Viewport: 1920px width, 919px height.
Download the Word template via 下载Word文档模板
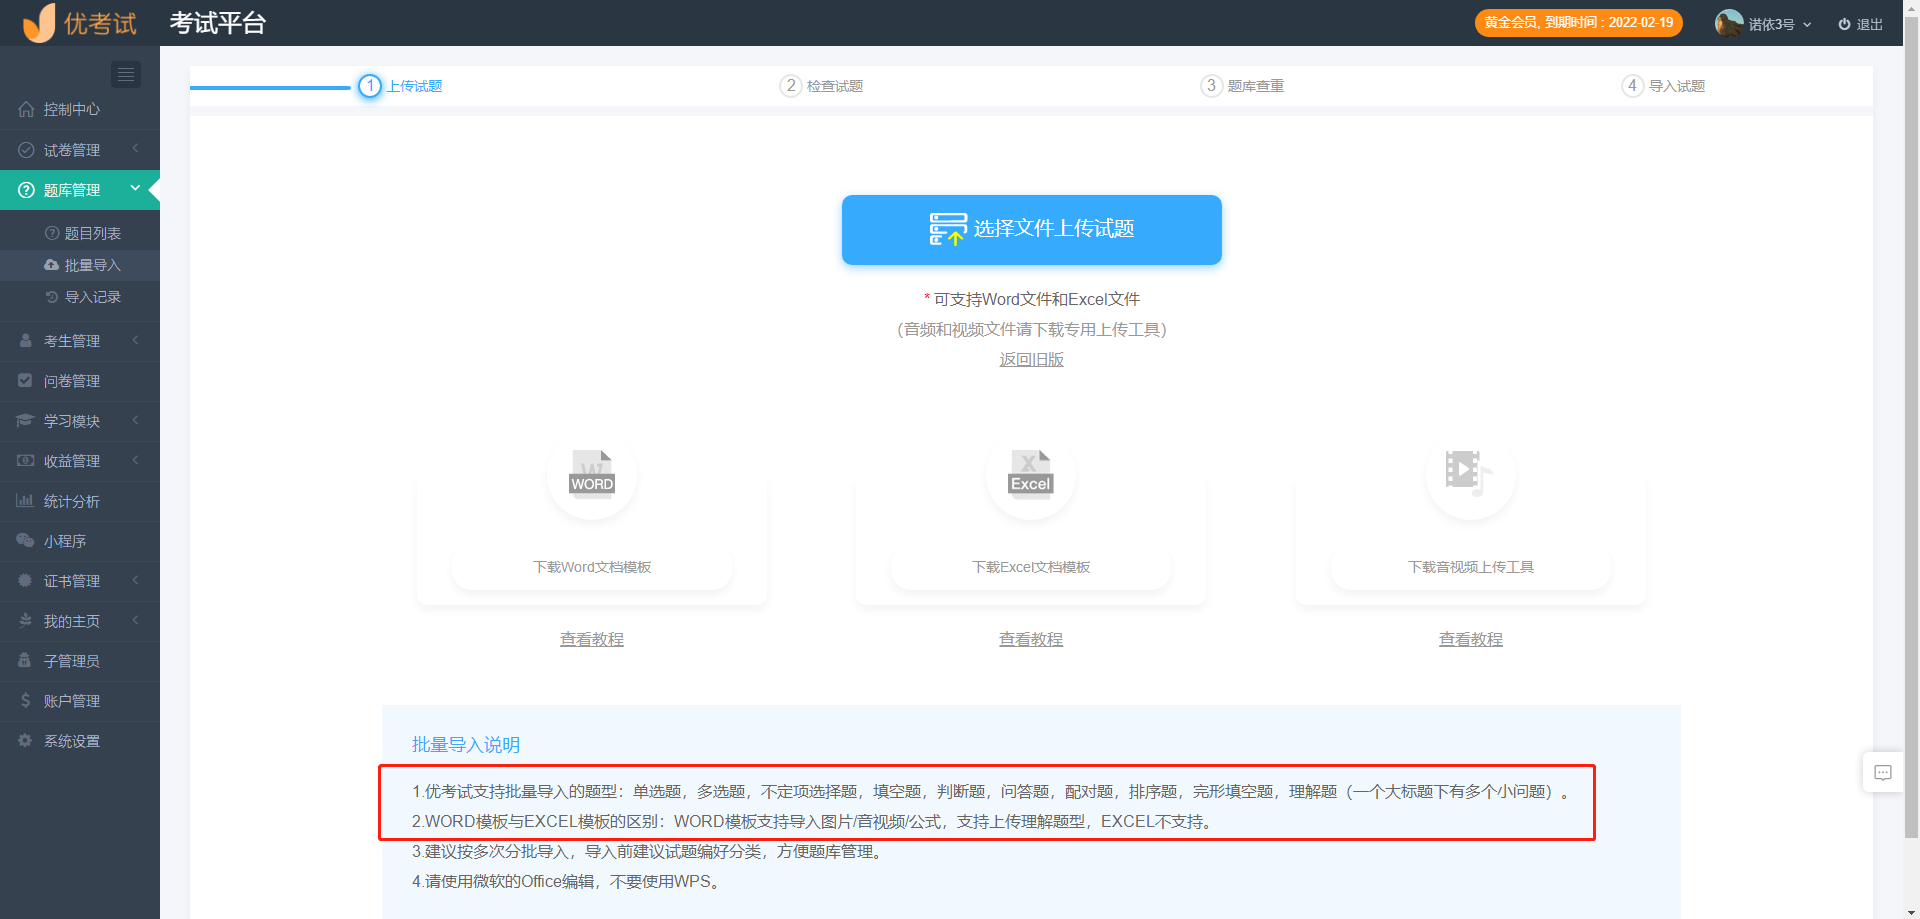[x=592, y=567]
